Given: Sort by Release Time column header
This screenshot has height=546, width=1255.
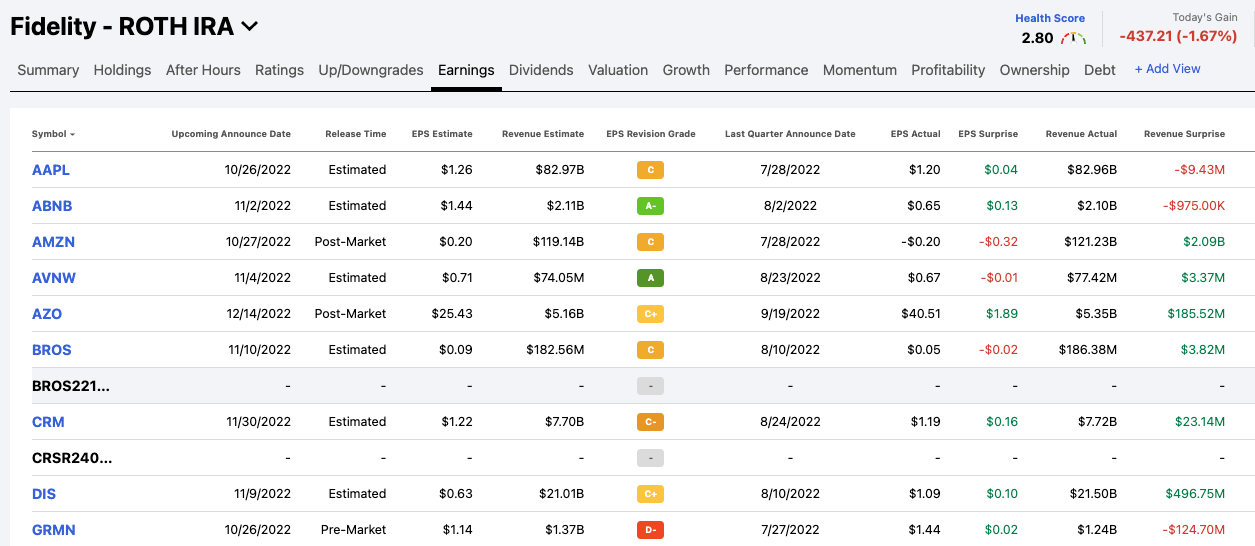Looking at the screenshot, I should (x=355, y=134).
